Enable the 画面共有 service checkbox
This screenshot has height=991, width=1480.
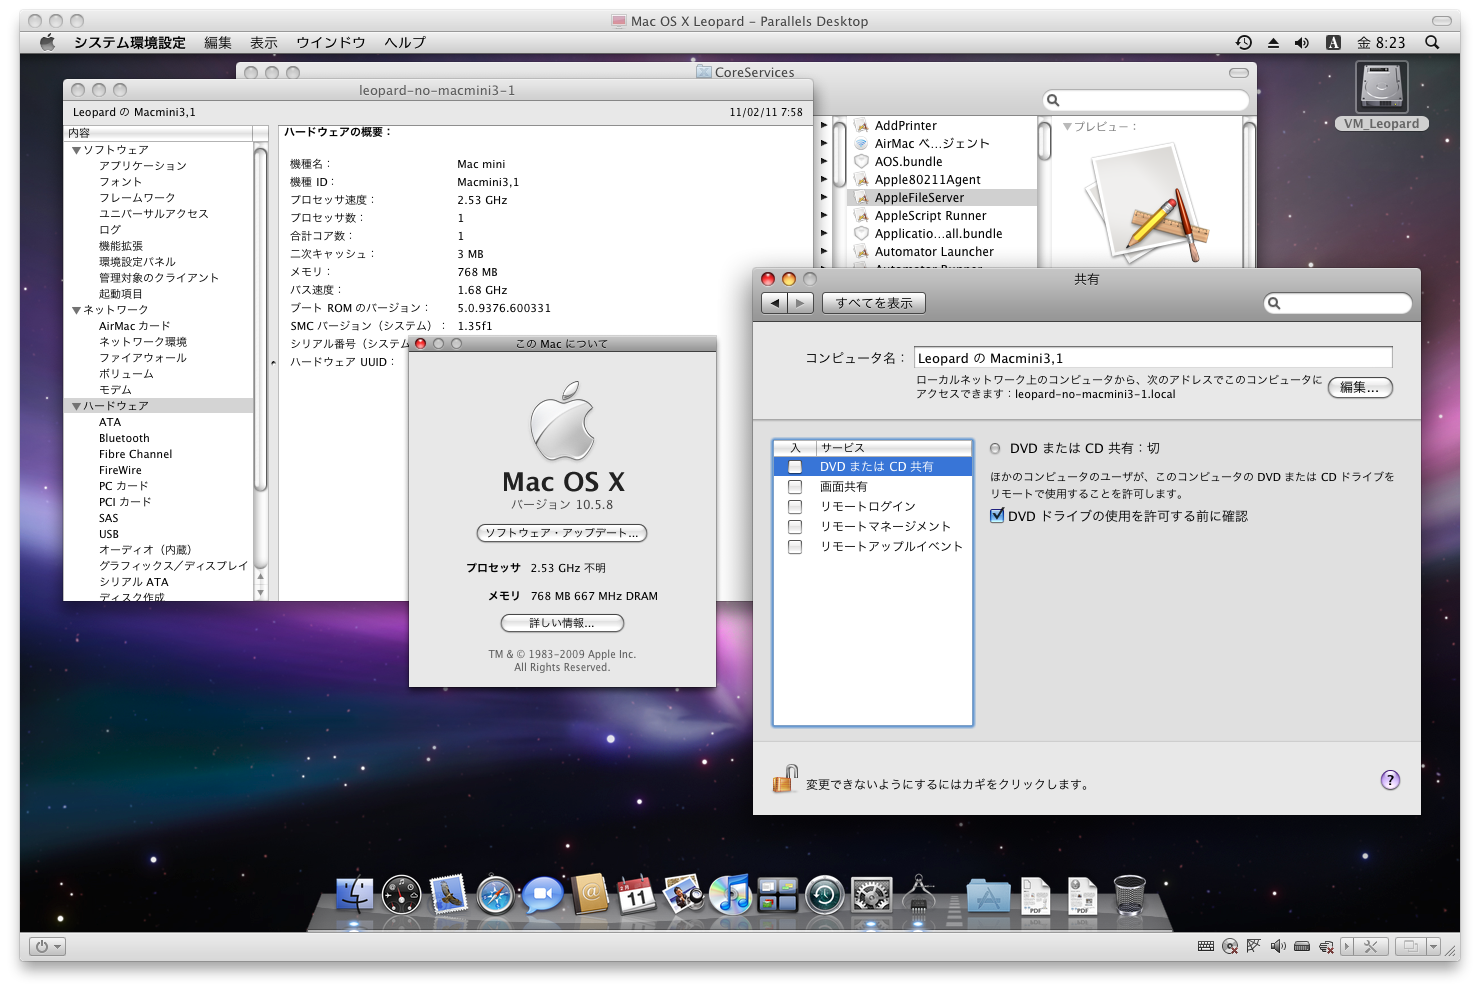pos(795,487)
